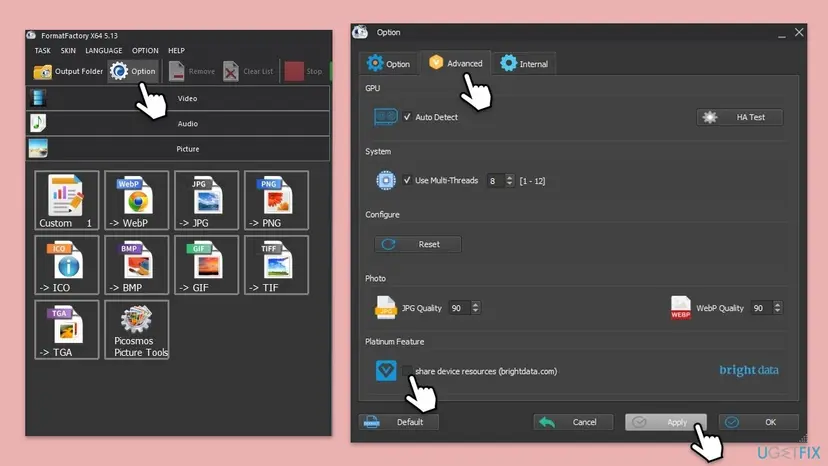The image size is (828, 466).
Task: Click the Apply button
Action: tap(666, 422)
